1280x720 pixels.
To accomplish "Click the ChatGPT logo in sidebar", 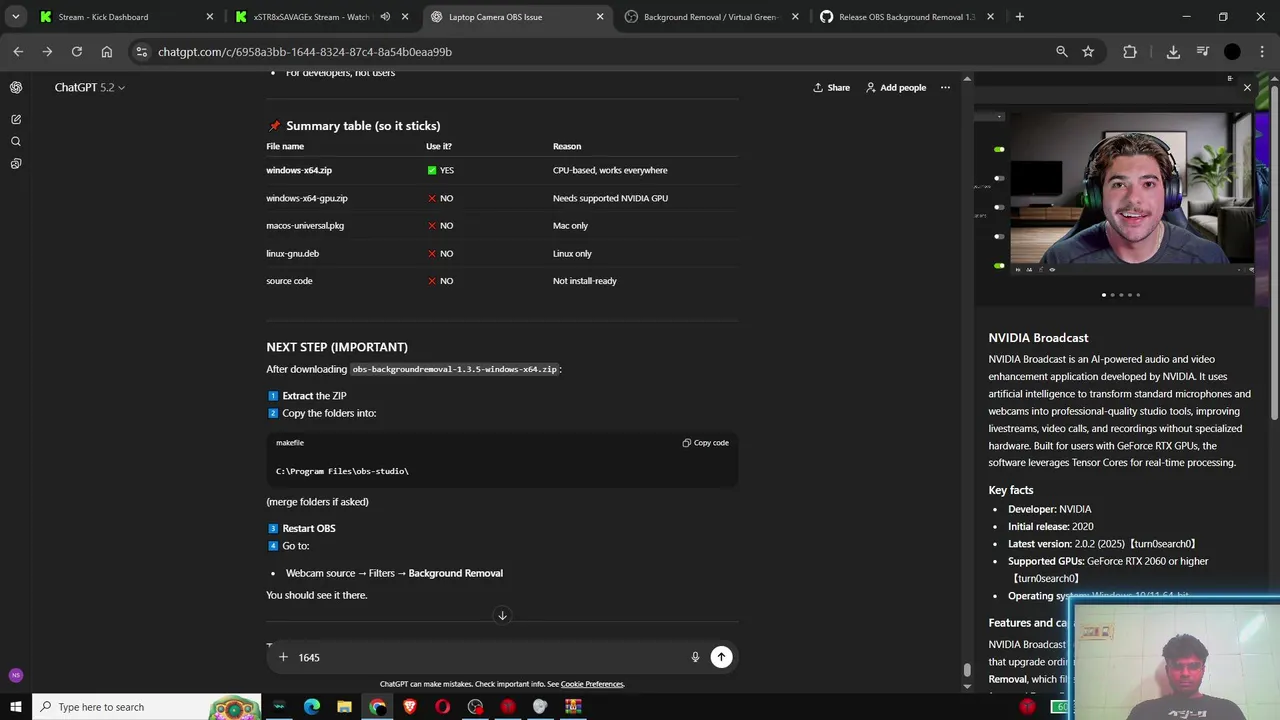I will 16,87.
